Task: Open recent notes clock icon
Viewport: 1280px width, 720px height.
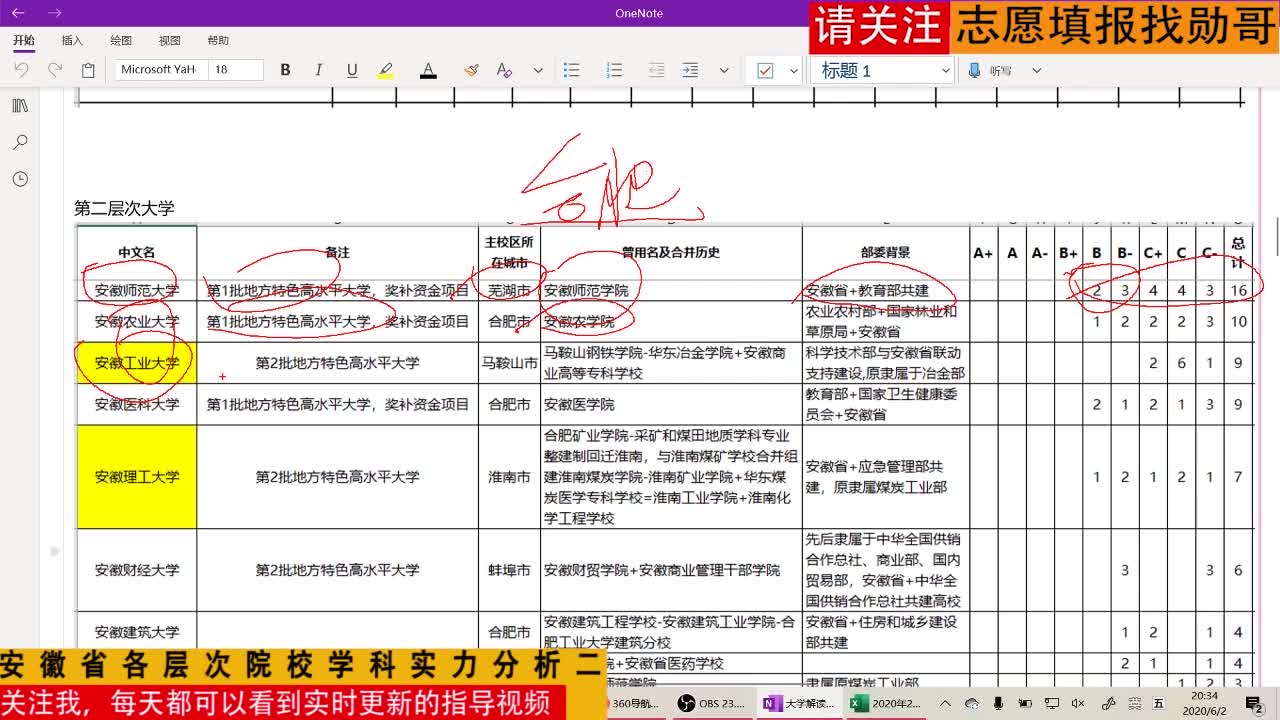Action: point(20,179)
